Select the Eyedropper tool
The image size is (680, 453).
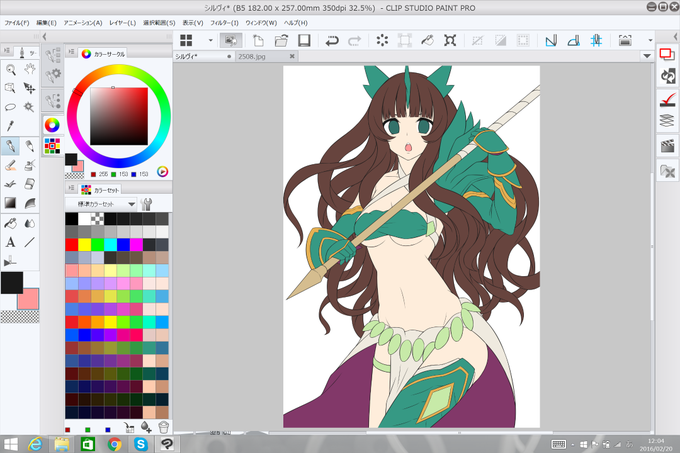[x=10, y=126]
